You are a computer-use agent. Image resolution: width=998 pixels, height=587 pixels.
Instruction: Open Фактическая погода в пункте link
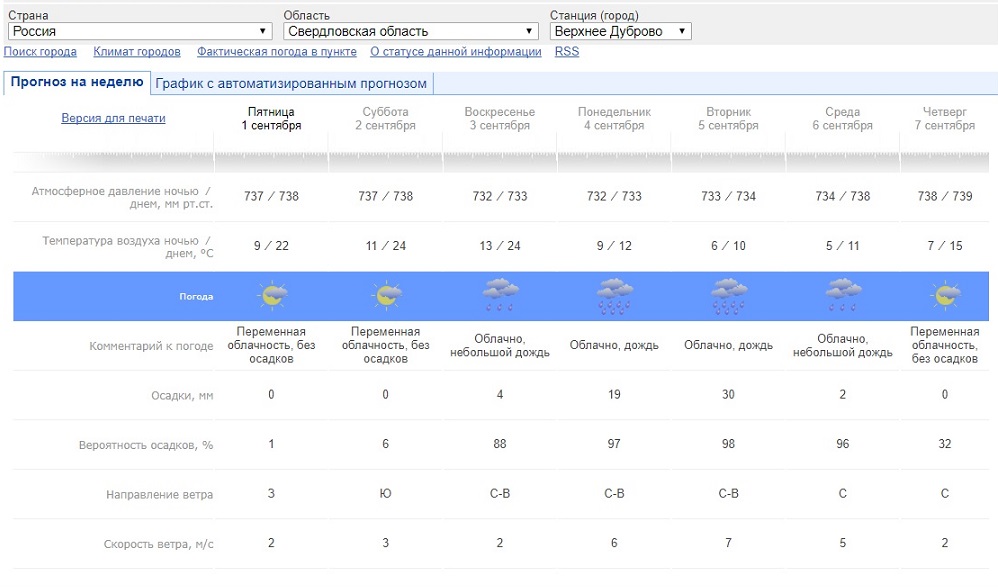pos(276,52)
